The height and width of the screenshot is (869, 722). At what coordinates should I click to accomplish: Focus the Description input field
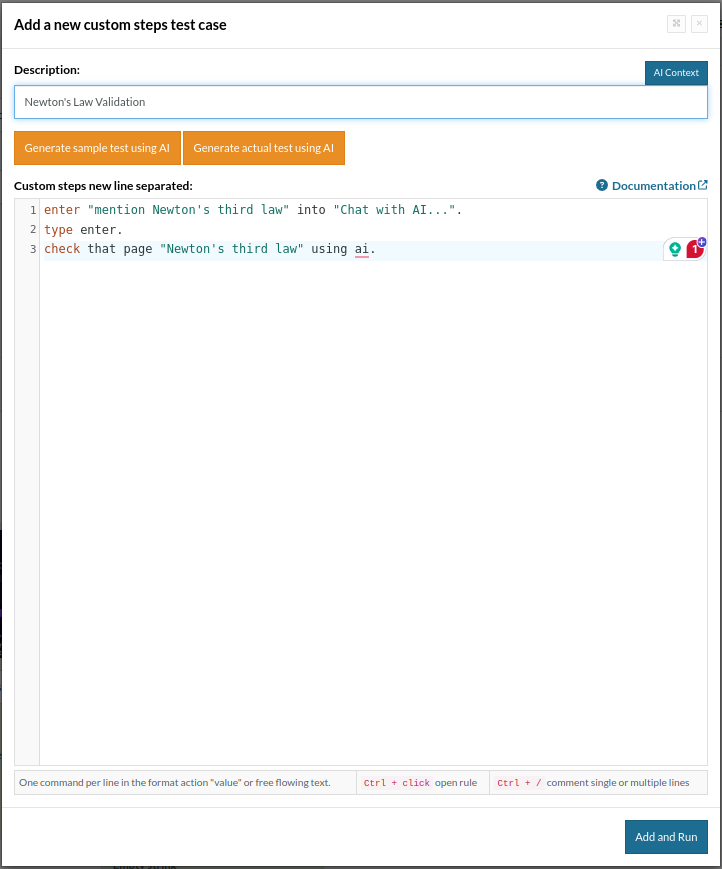click(x=360, y=102)
